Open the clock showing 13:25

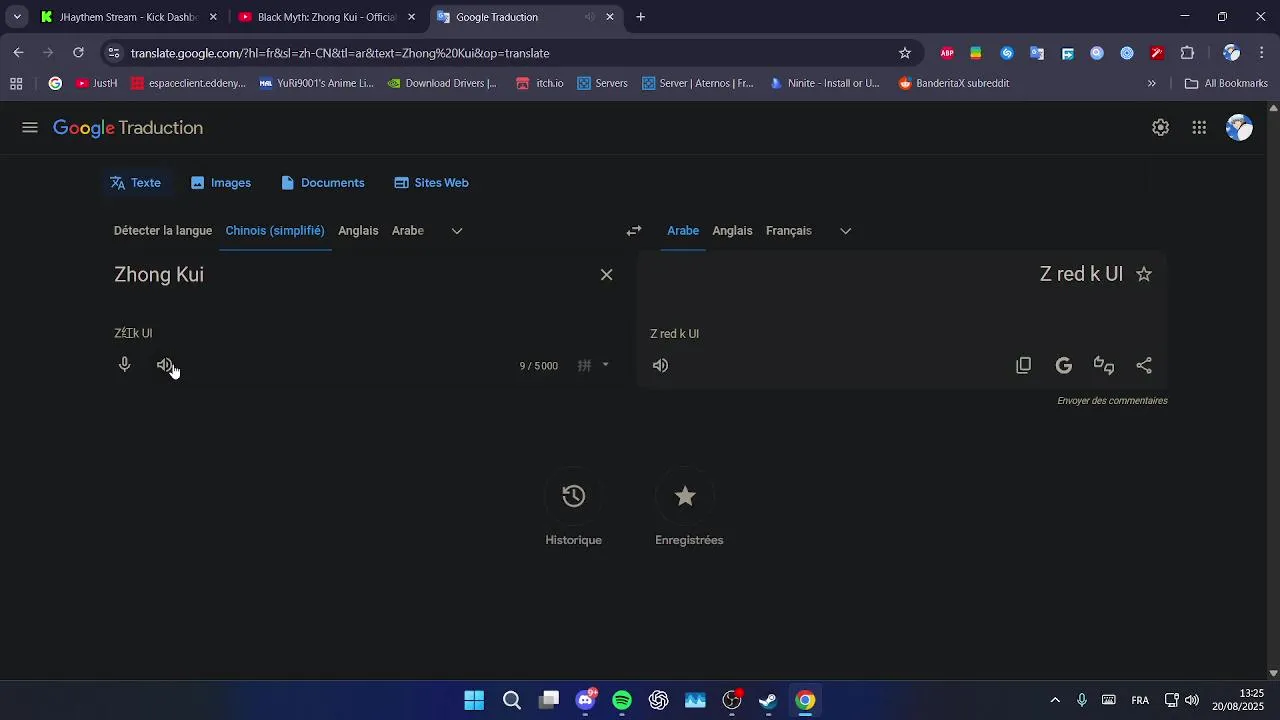(1238, 700)
